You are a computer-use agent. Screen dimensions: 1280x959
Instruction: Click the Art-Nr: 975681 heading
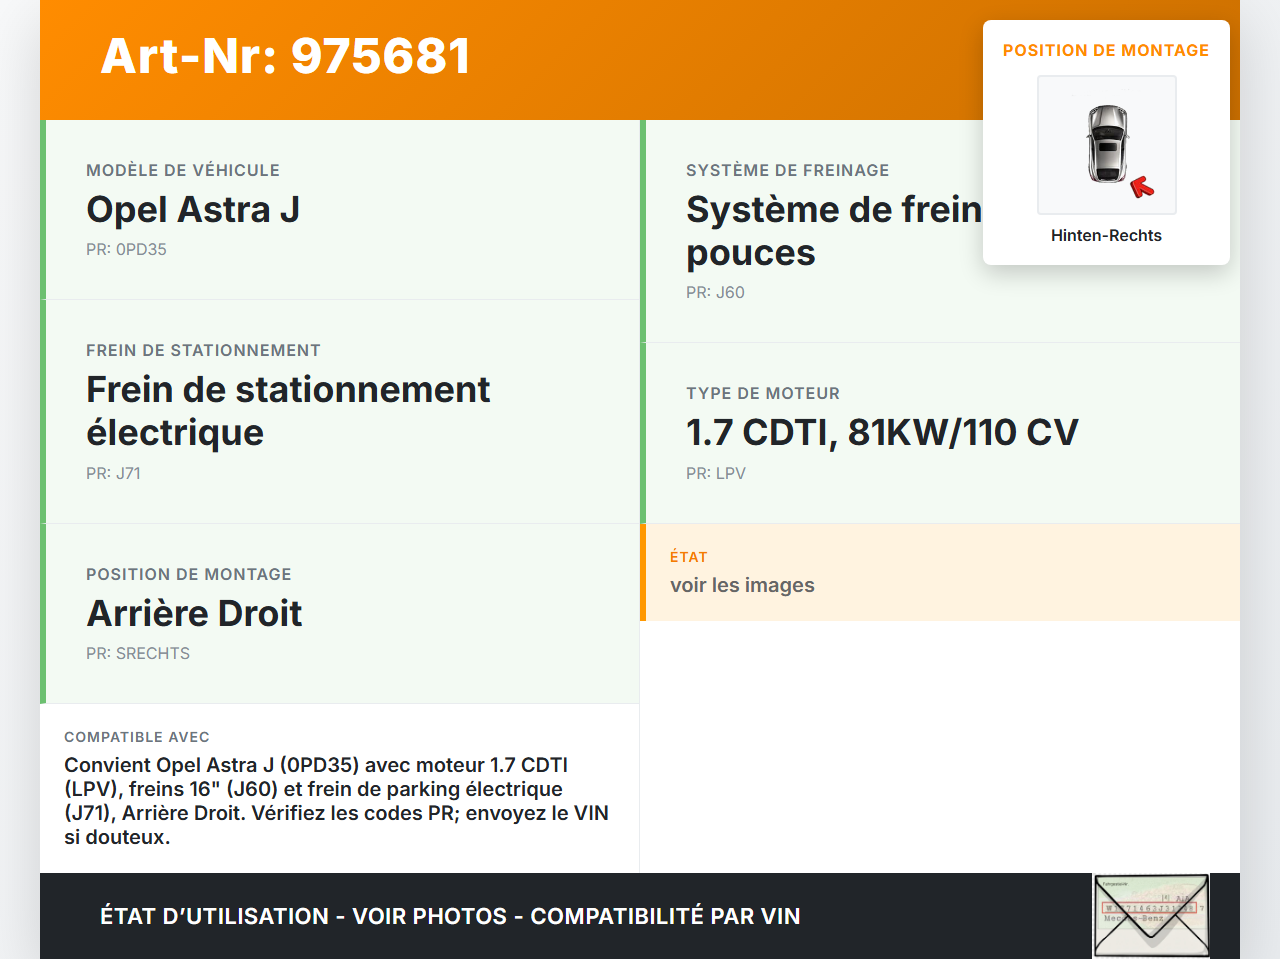(x=285, y=57)
